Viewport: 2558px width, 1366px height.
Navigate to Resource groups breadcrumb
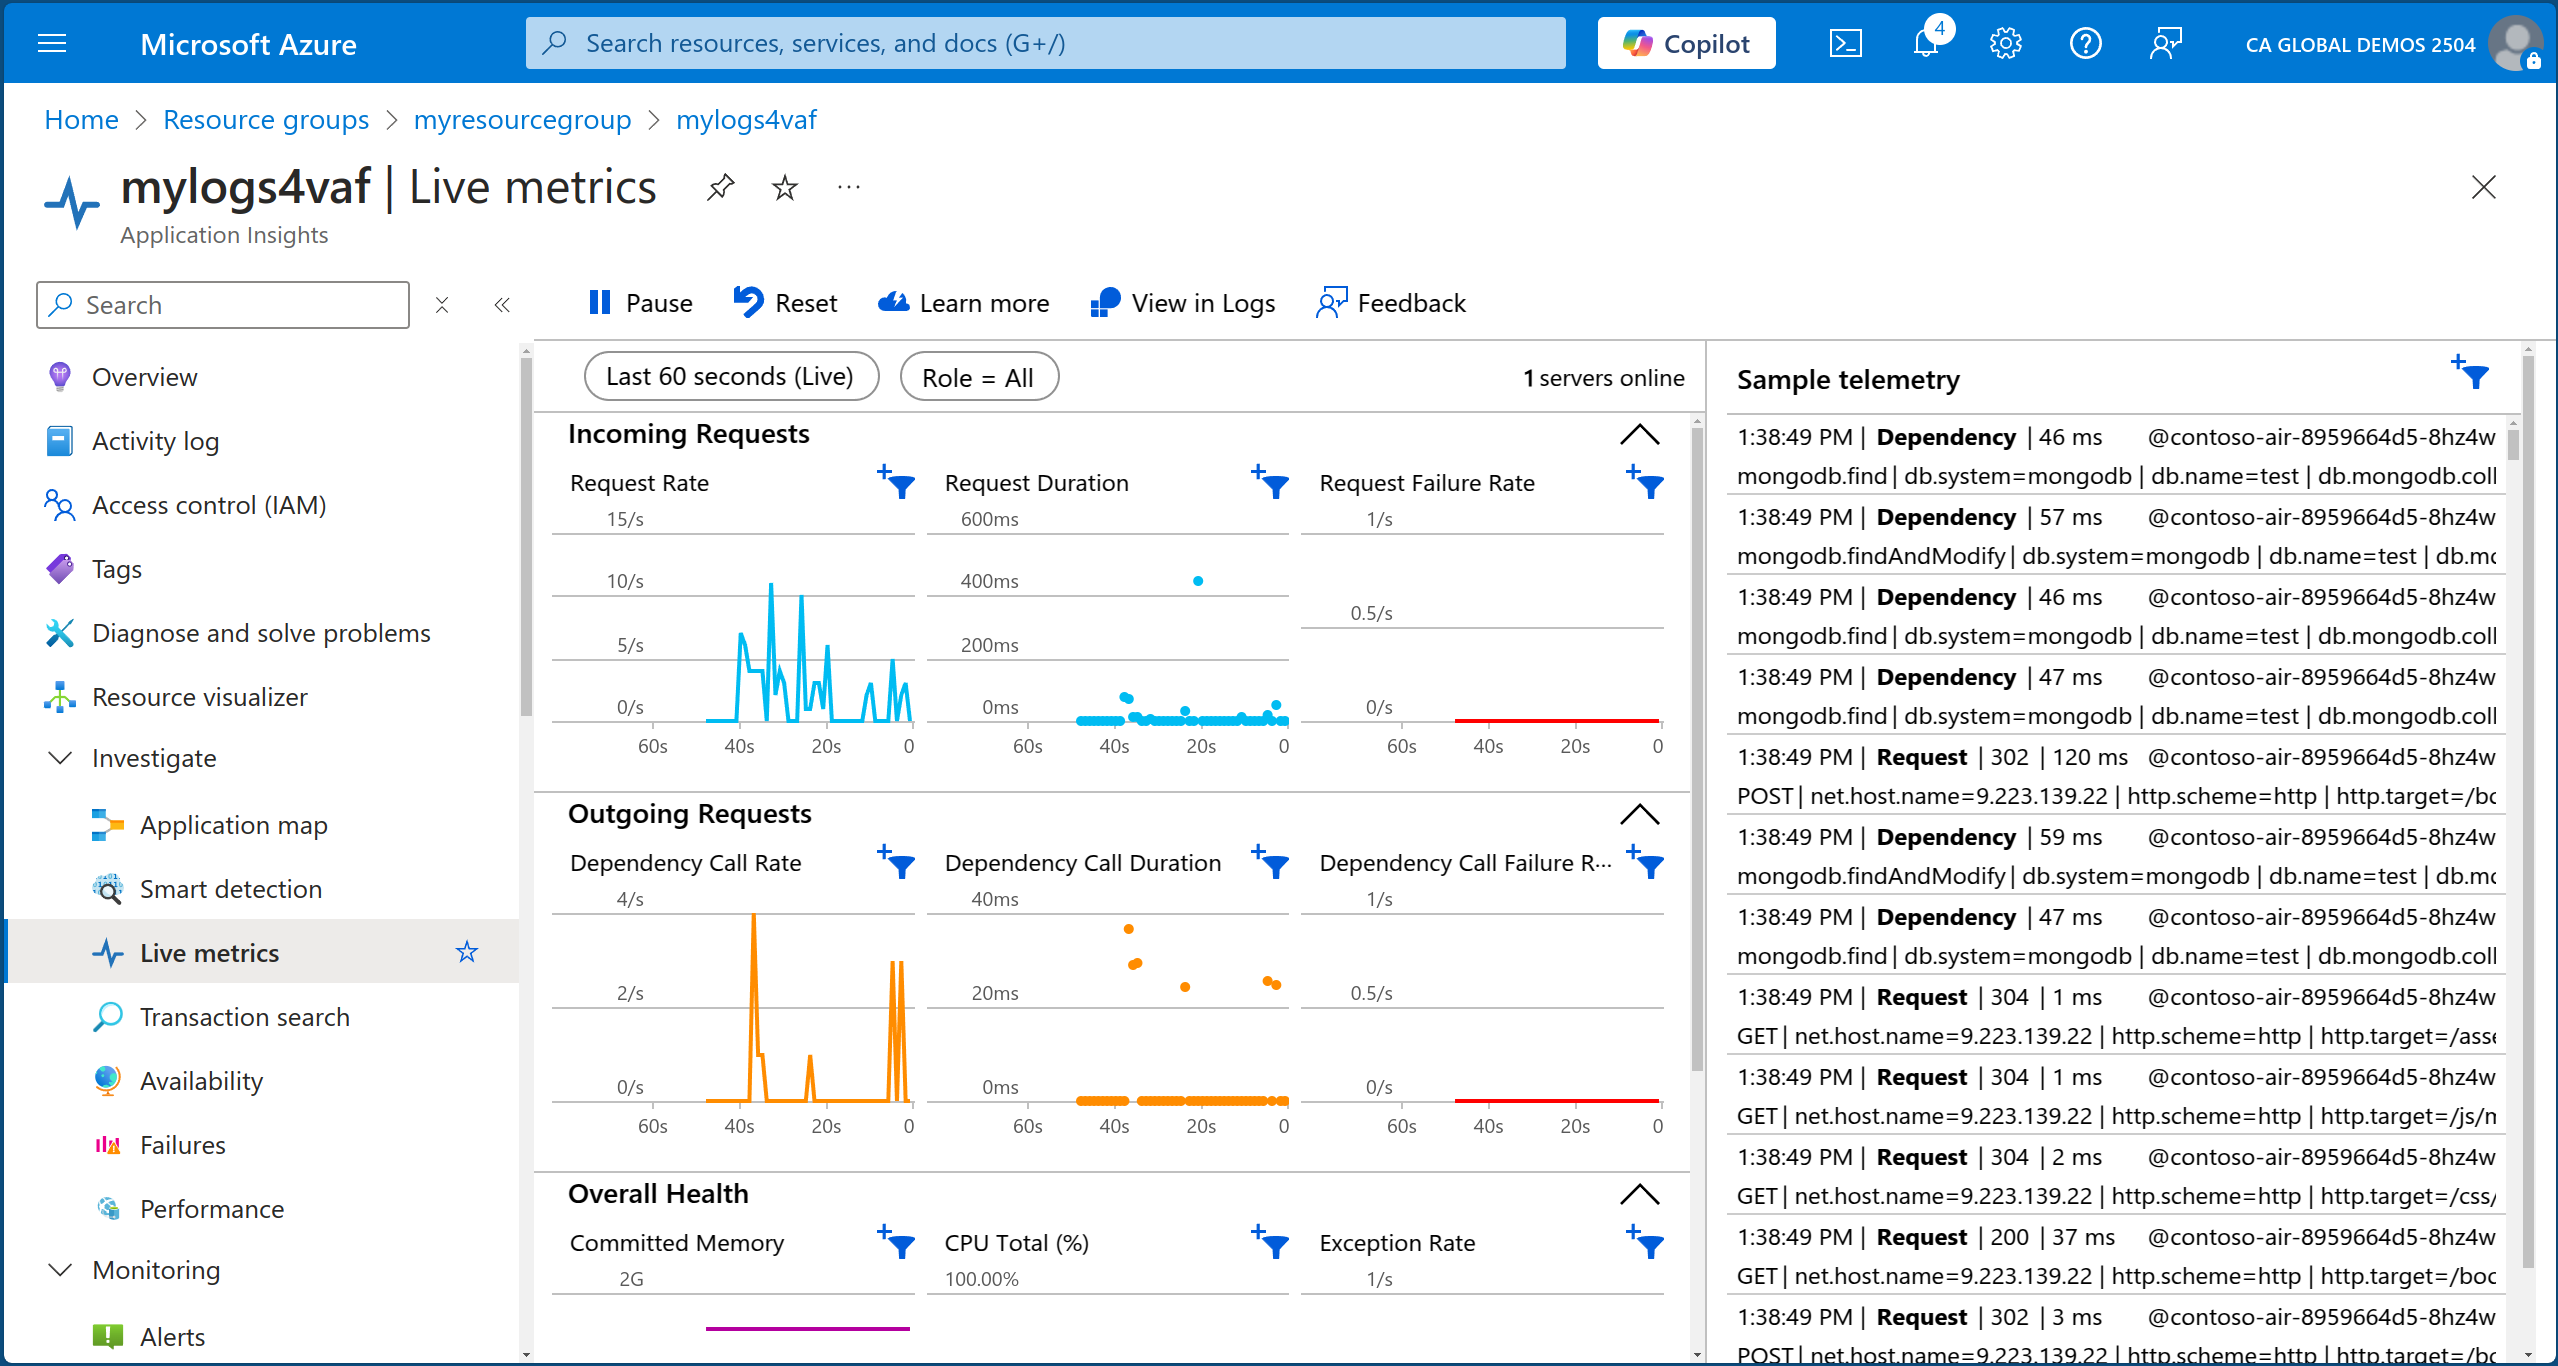pyautogui.click(x=266, y=120)
